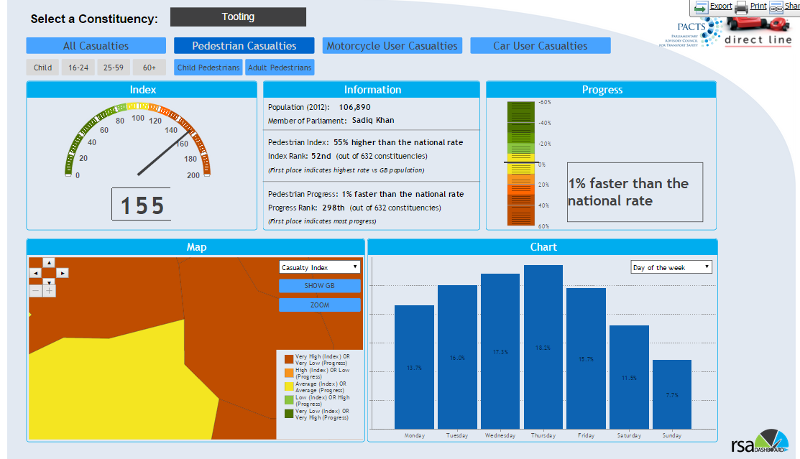The height and width of the screenshot is (459, 800).
Task: Click the Sunday bar in chart
Action: click(x=672, y=394)
